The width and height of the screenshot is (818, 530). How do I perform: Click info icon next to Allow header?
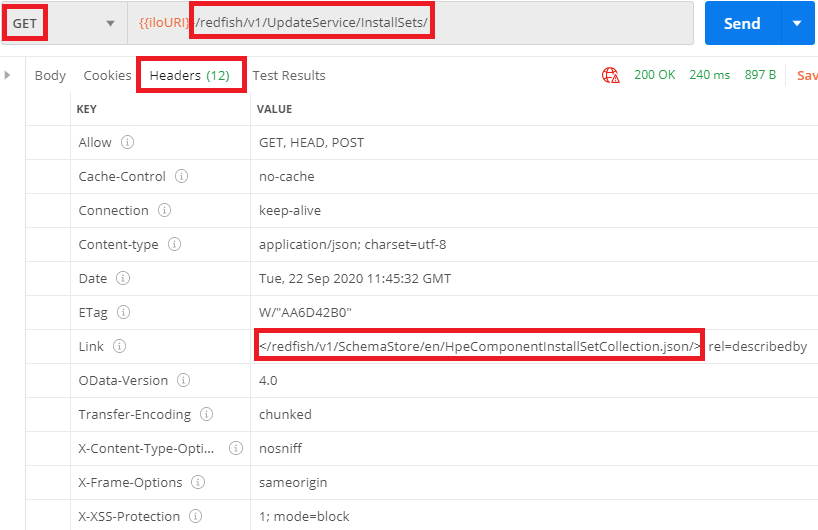coord(127,142)
